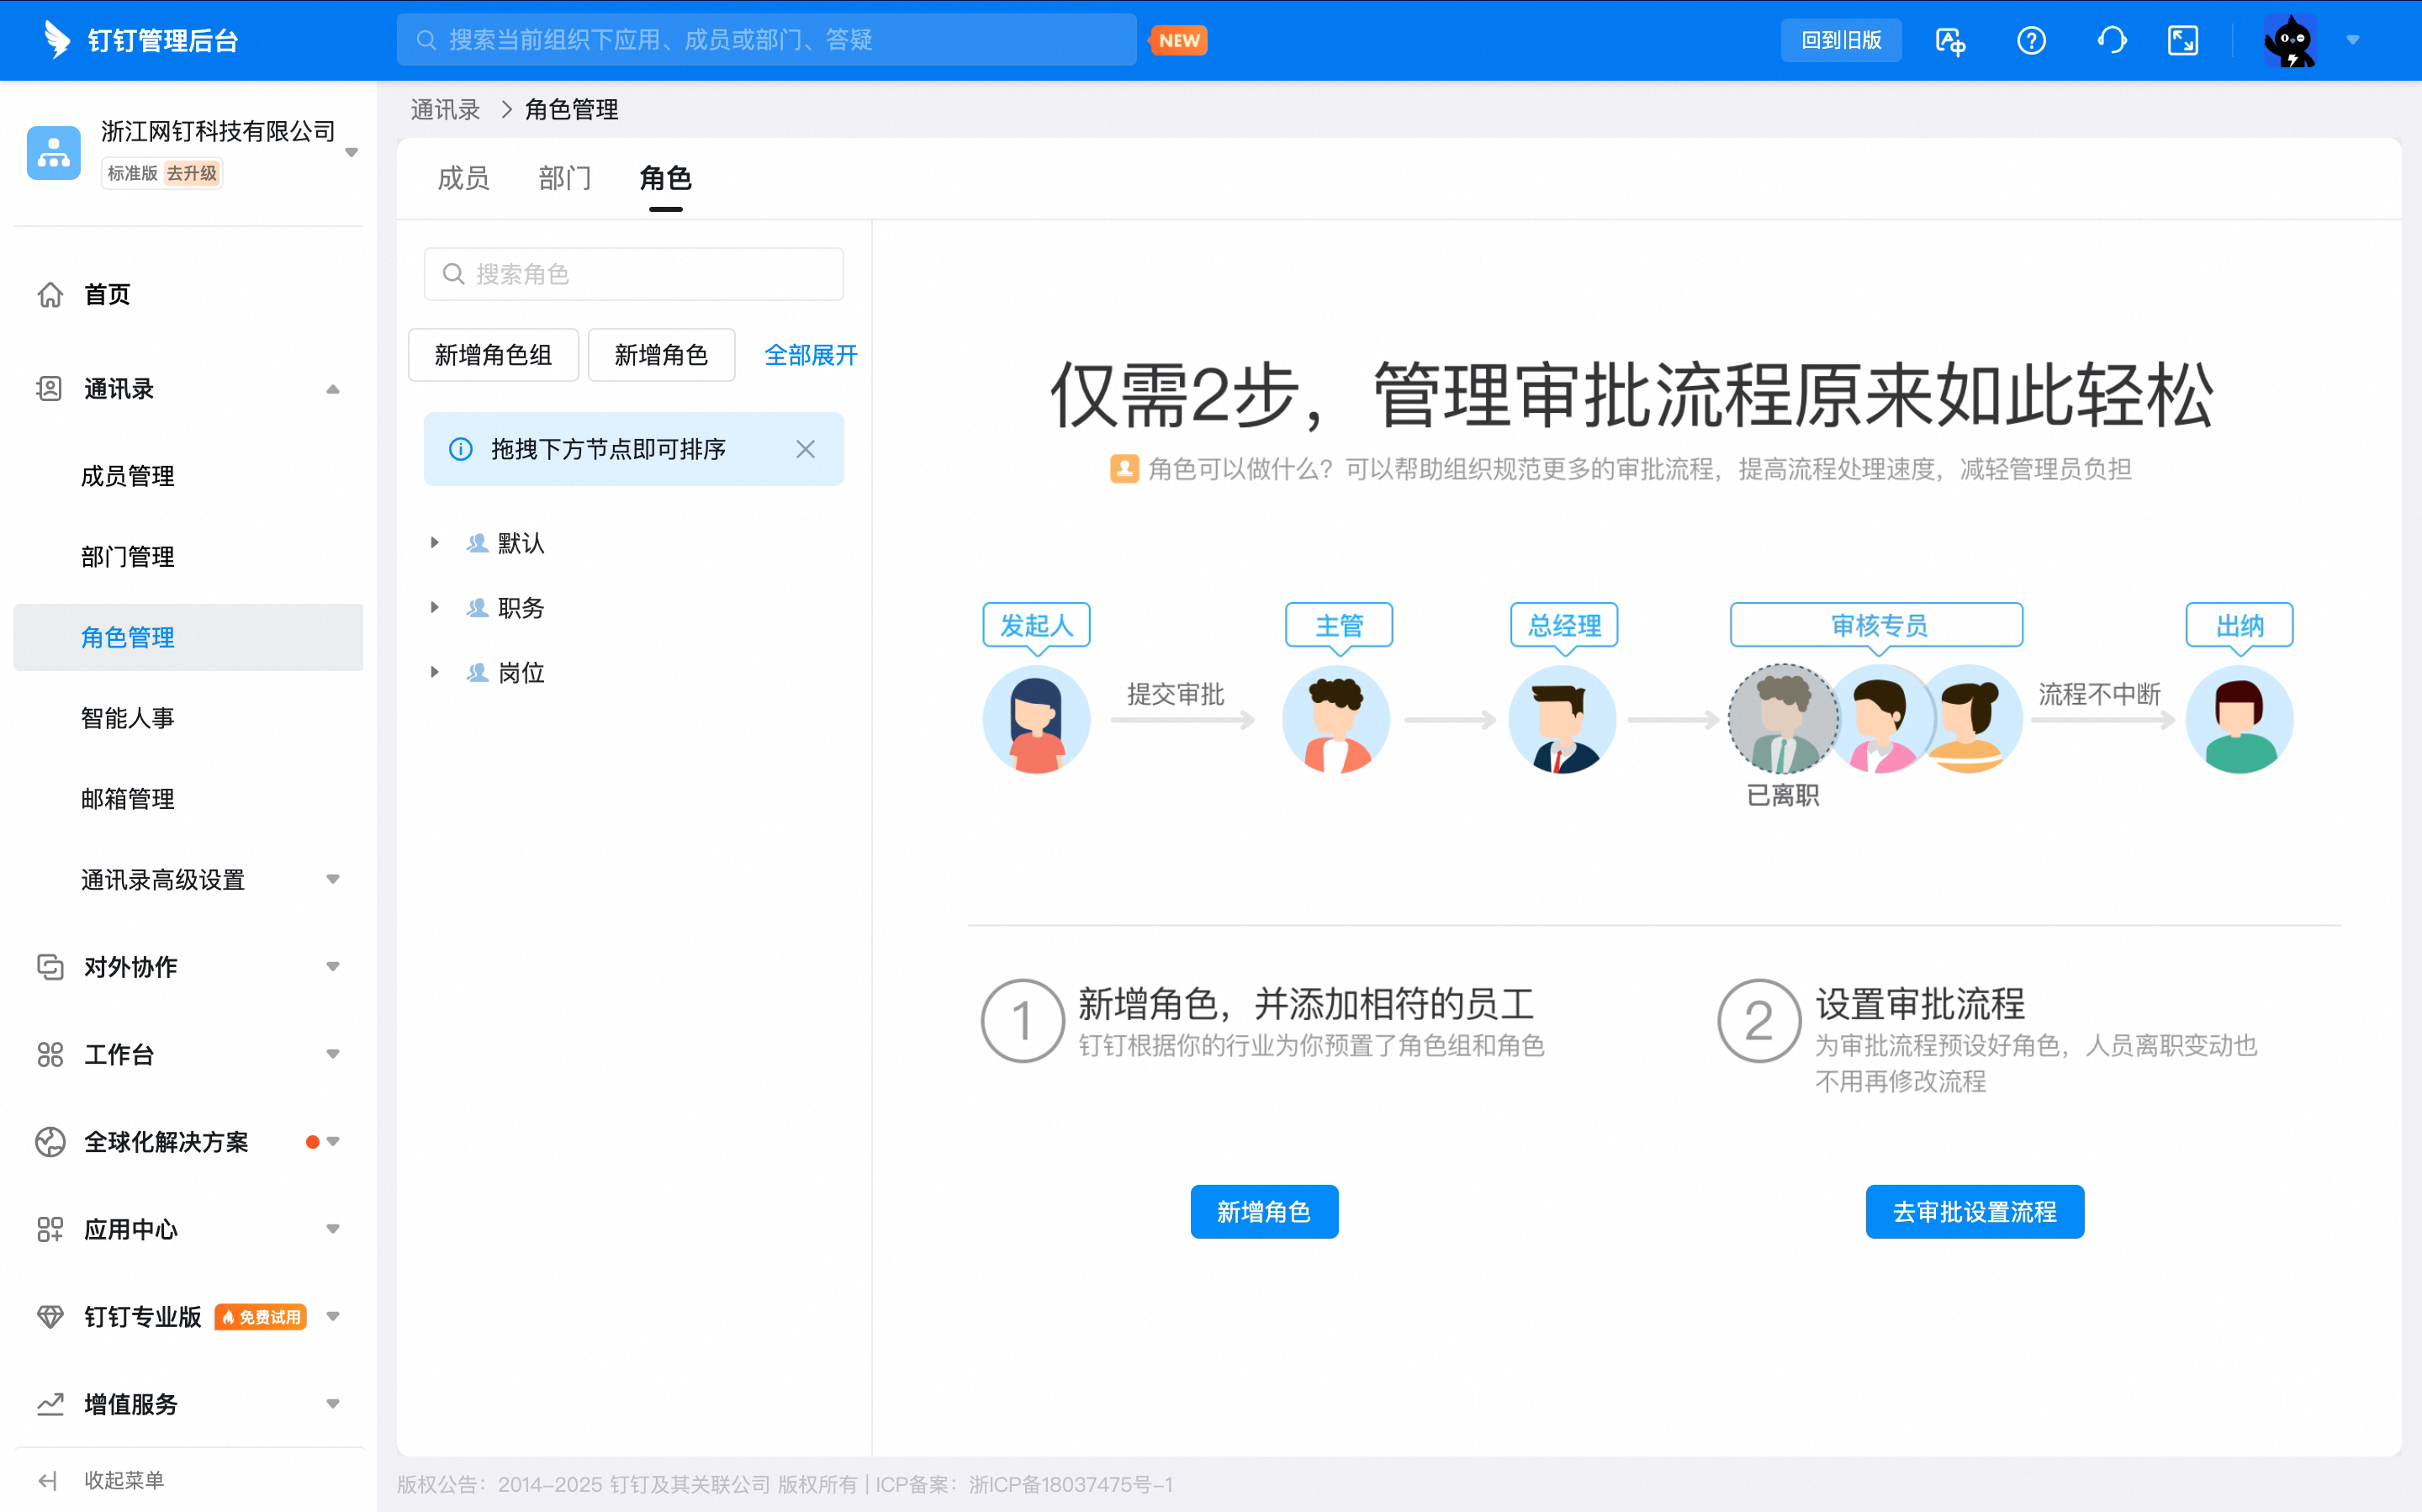Expand 通讯录高级设置 submenu
The width and height of the screenshot is (2422, 1512).
click(333, 880)
